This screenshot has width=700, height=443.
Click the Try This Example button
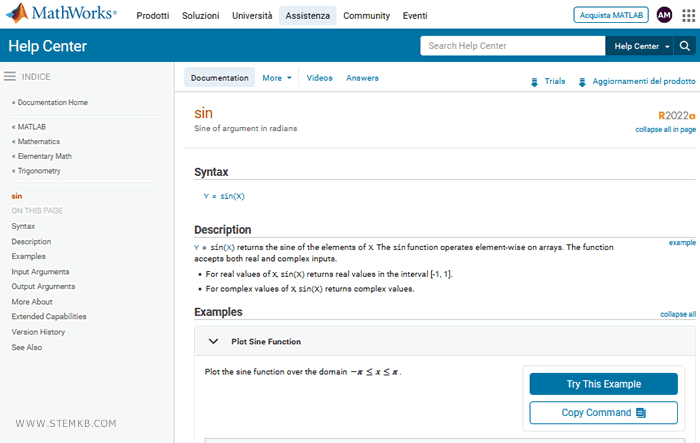pos(603,384)
